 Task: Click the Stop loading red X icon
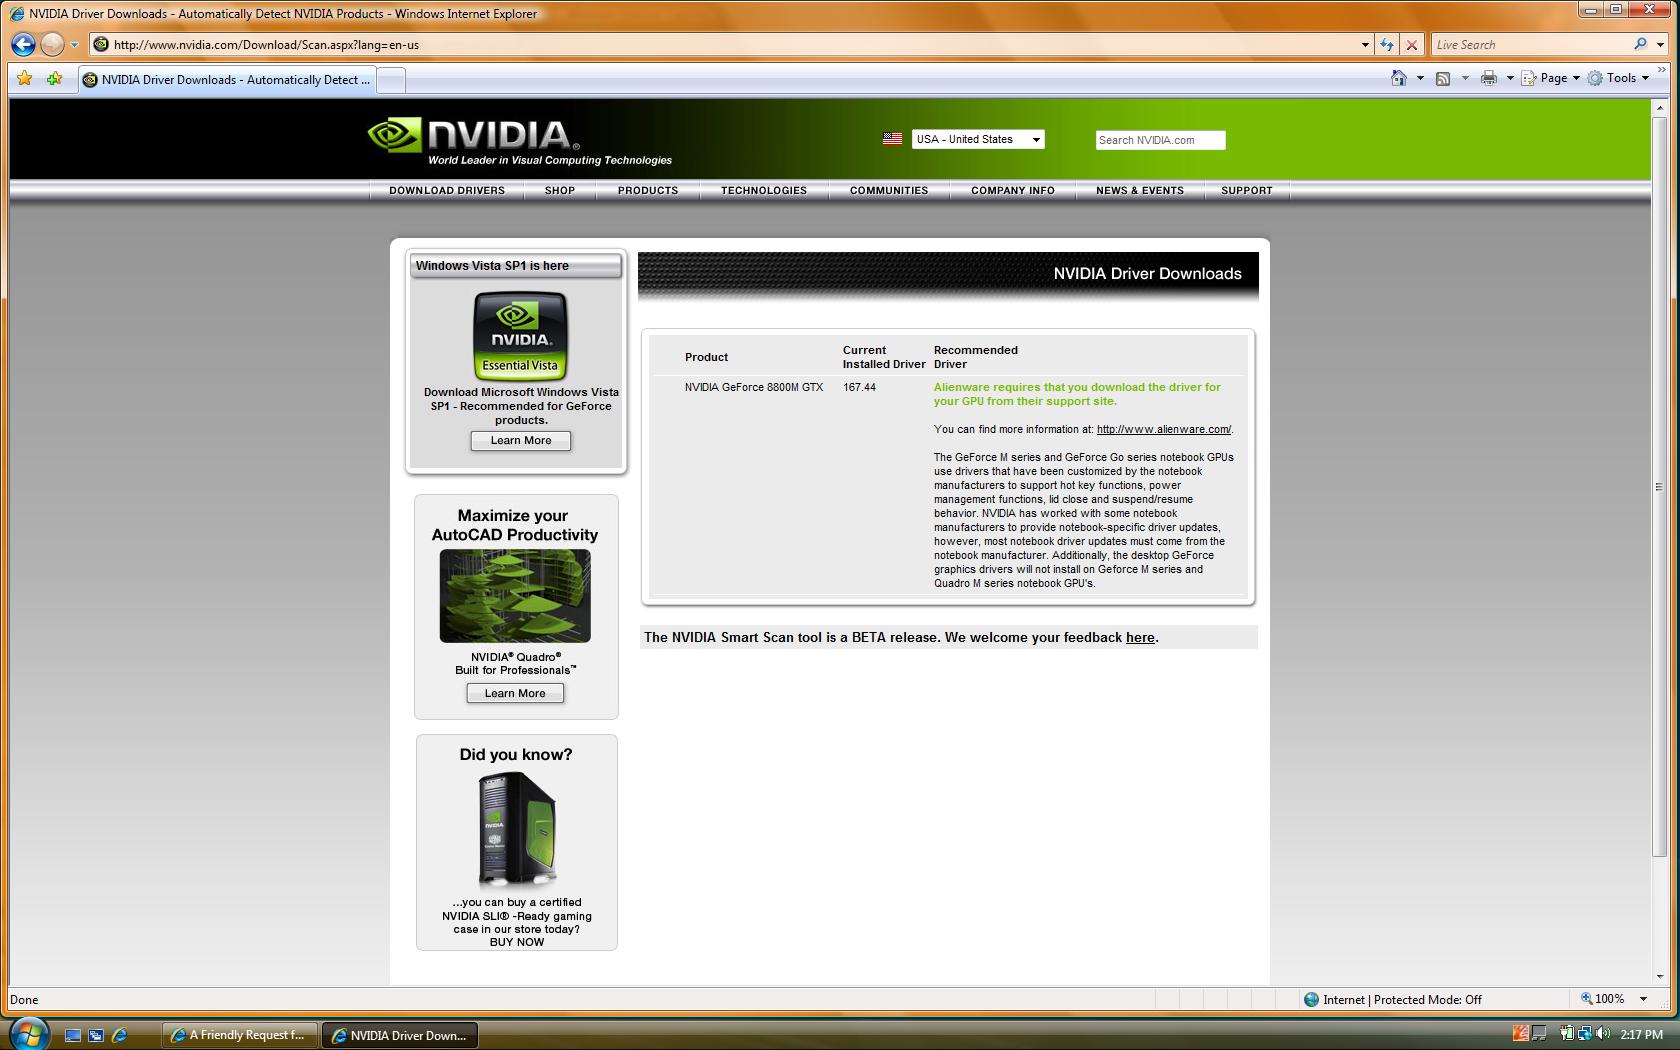pos(1411,45)
